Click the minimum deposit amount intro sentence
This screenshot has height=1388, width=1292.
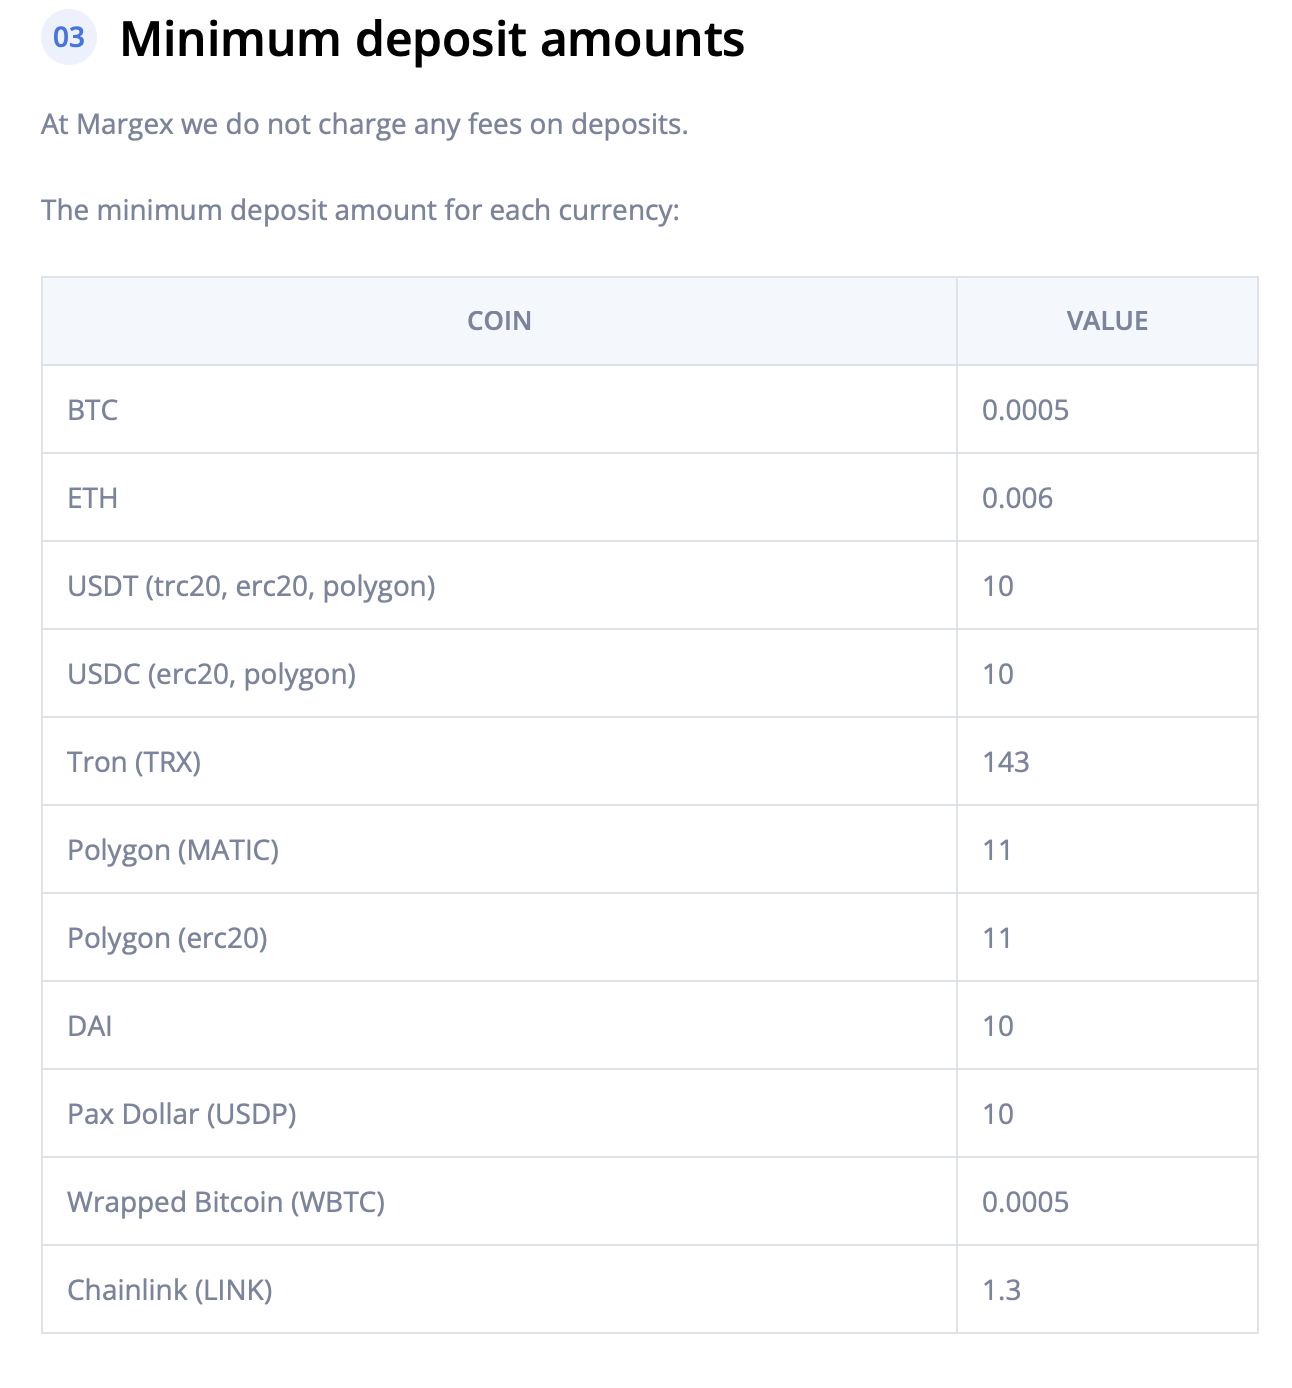360,211
